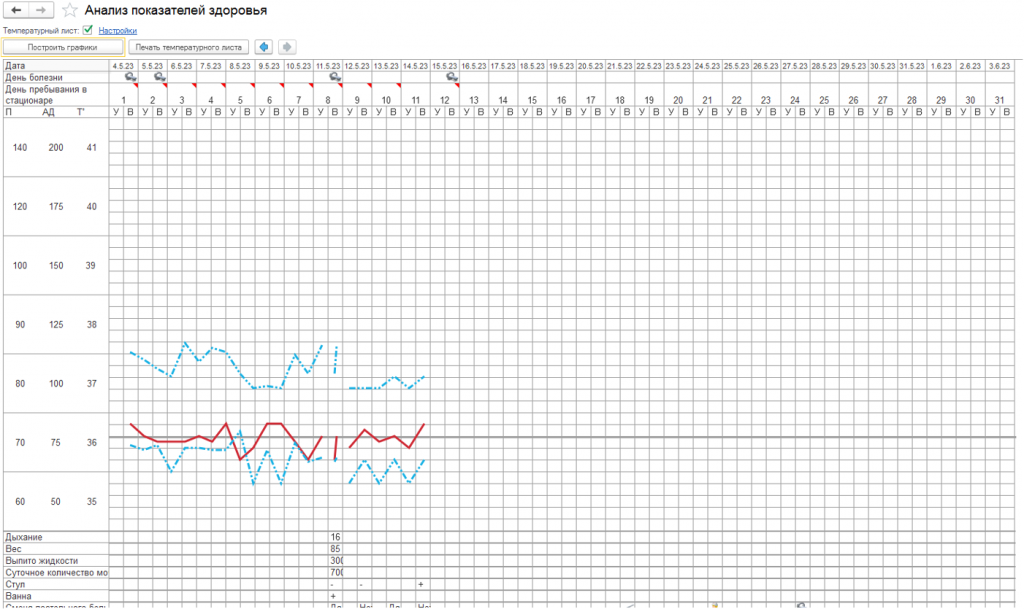The image size is (1024, 609).
Task: Click the title Анализ показателей здоровья
Action: click(176, 10)
